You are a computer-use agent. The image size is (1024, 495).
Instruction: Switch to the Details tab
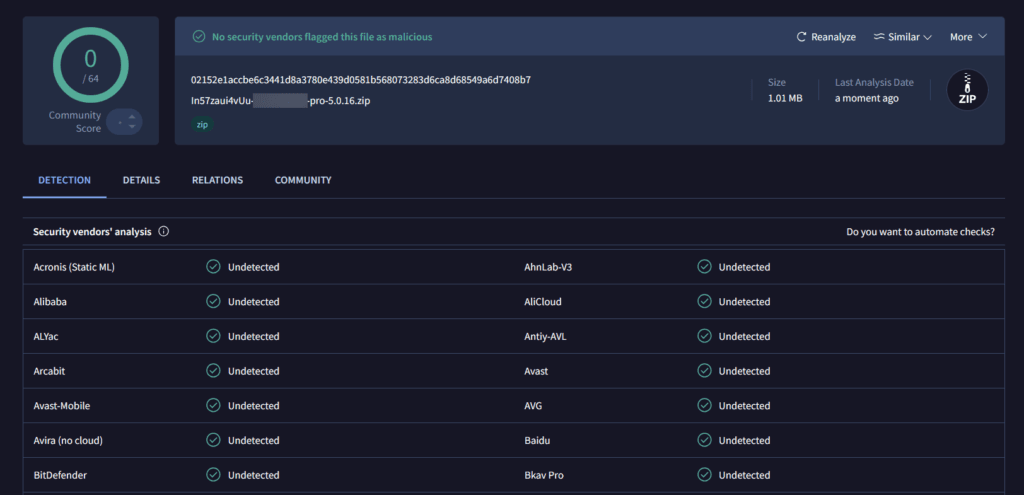click(141, 180)
